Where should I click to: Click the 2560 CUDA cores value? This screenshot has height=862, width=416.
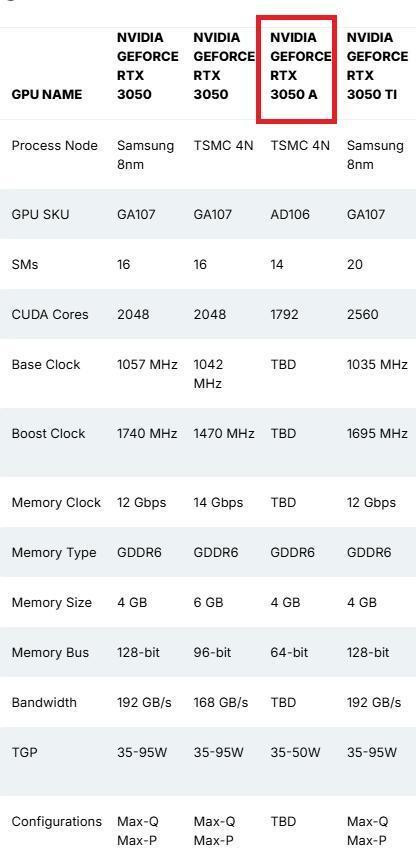363,314
